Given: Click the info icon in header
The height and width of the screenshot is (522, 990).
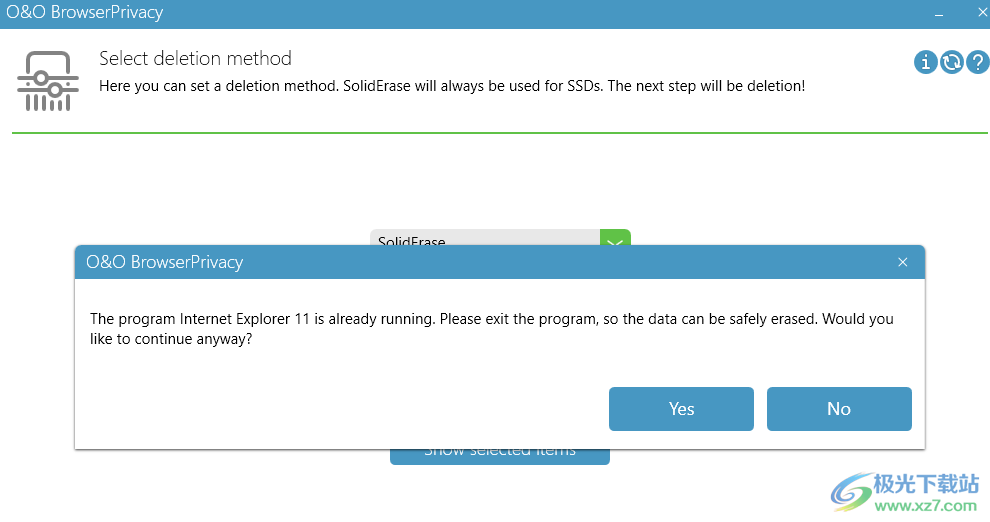Looking at the screenshot, I should point(926,62).
